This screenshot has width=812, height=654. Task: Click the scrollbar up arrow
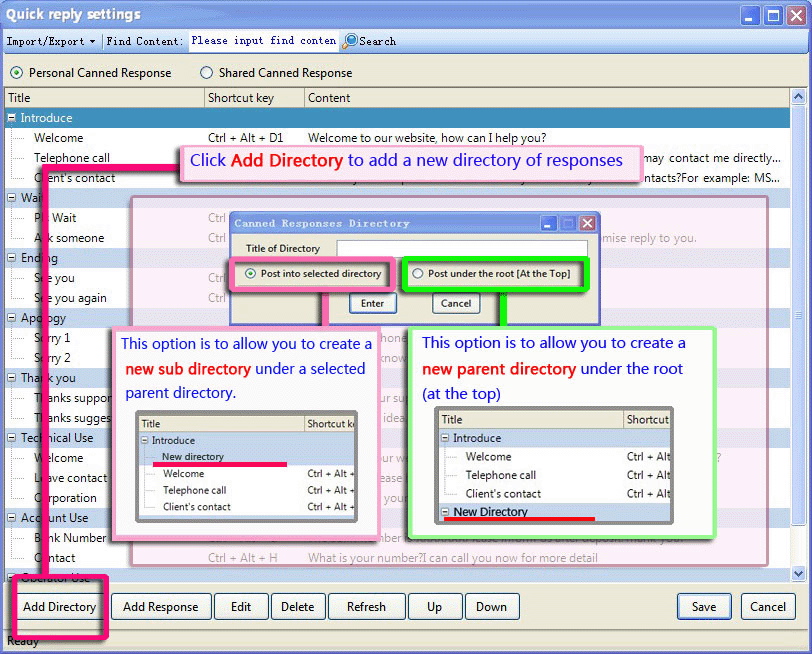tap(799, 97)
